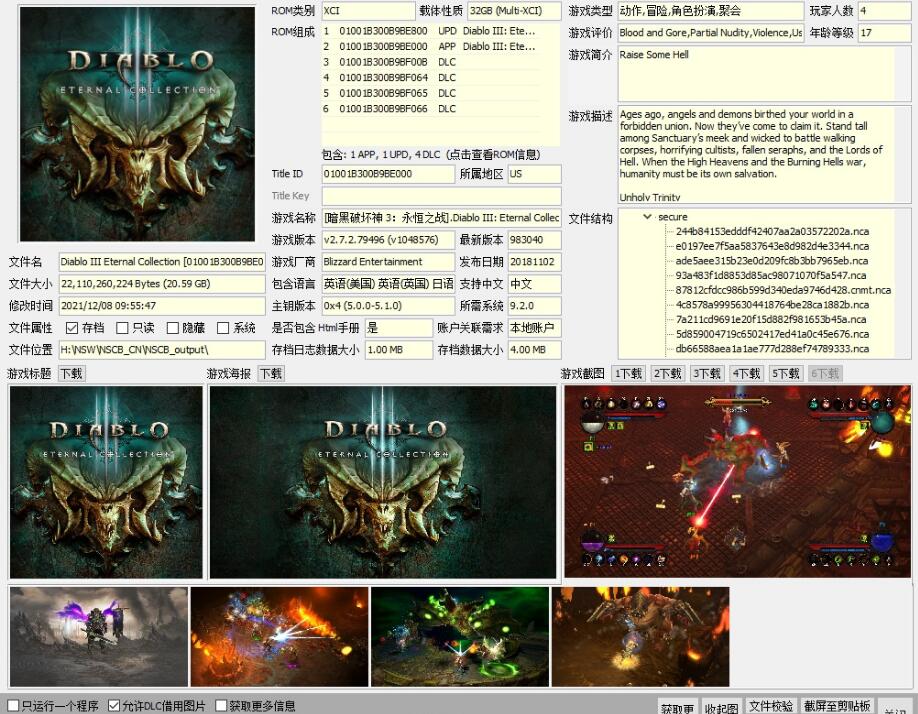Collapse the secure folder tree node
This screenshot has height=714, width=918.
647,217
